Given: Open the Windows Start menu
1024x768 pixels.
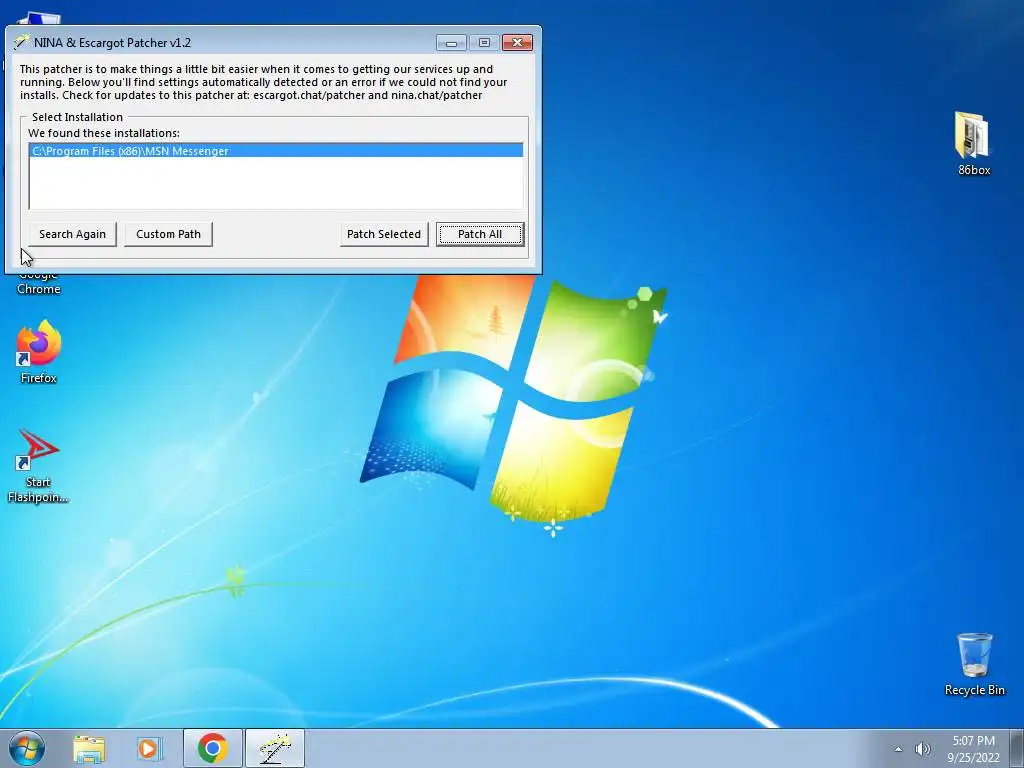Looking at the screenshot, I should pyautogui.click(x=27, y=748).
